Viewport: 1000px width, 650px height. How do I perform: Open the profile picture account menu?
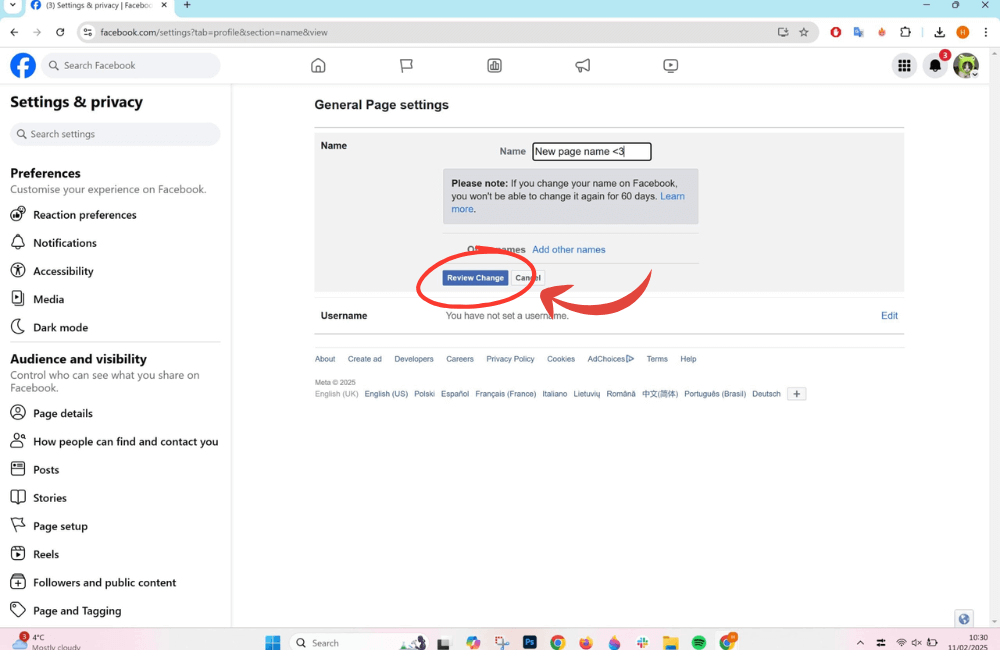pyautogui.click(x=965, y=66)
